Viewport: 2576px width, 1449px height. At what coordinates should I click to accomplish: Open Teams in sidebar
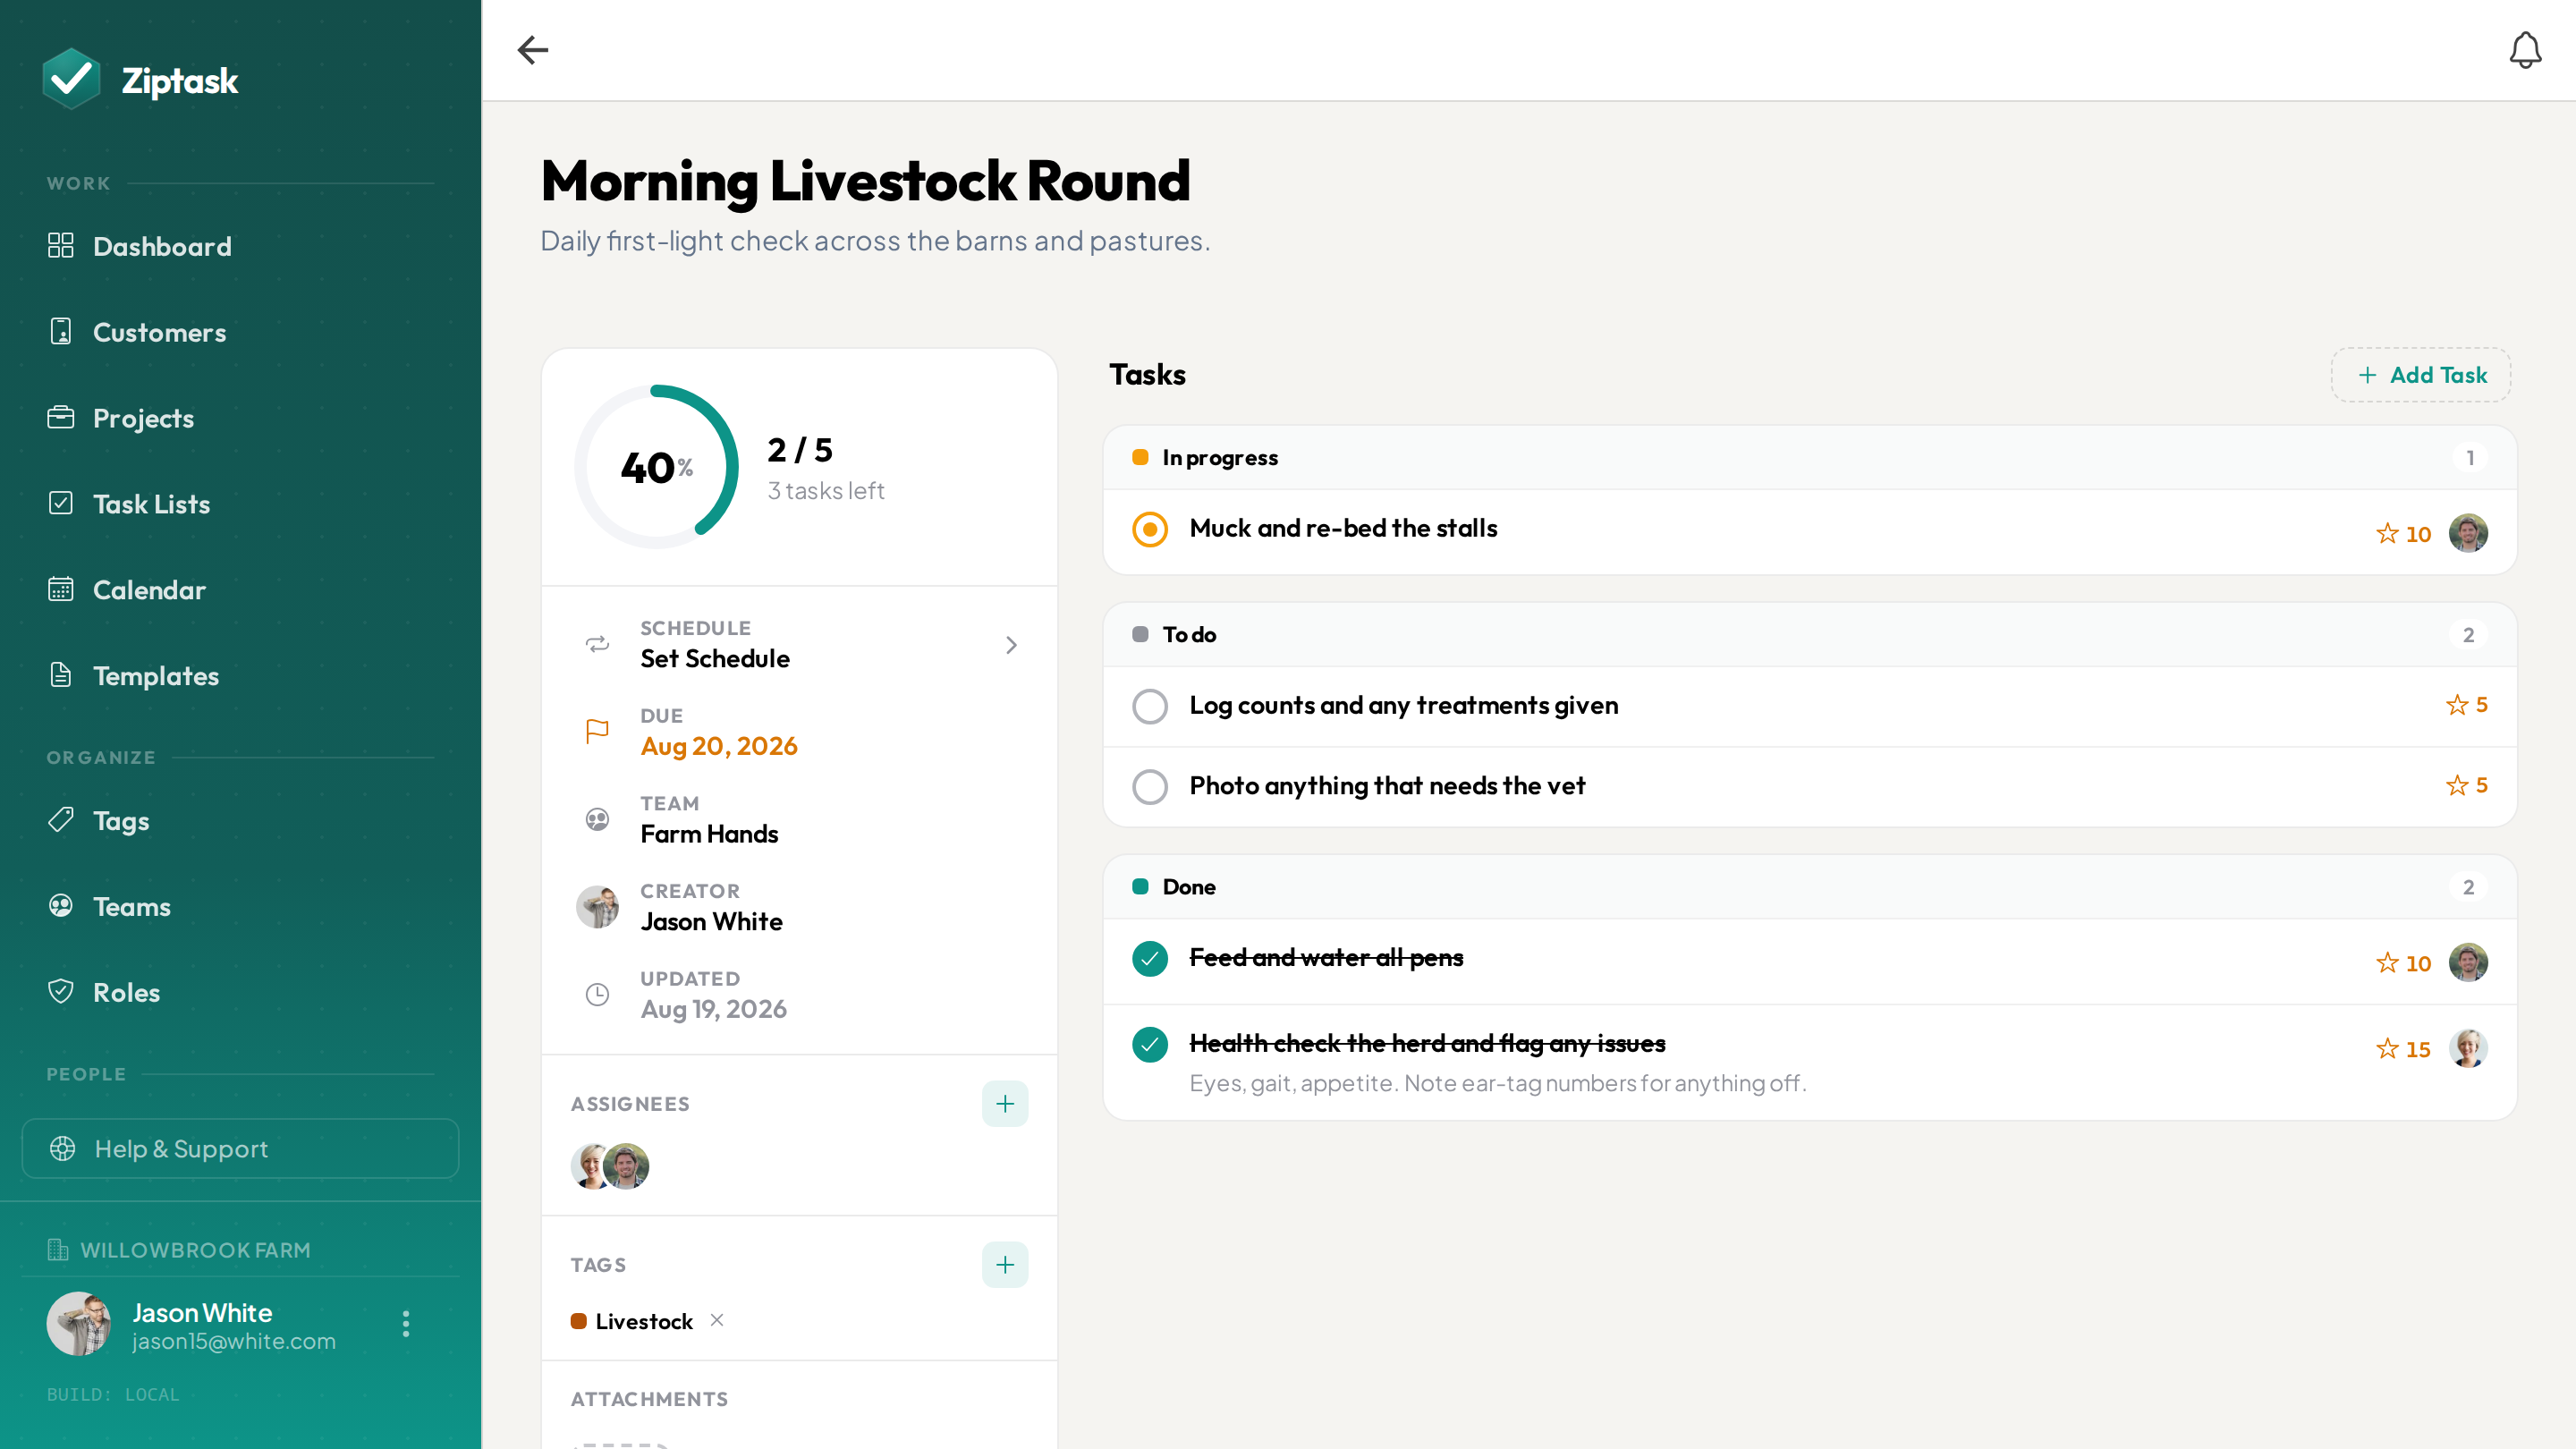[x=240, y=906]
